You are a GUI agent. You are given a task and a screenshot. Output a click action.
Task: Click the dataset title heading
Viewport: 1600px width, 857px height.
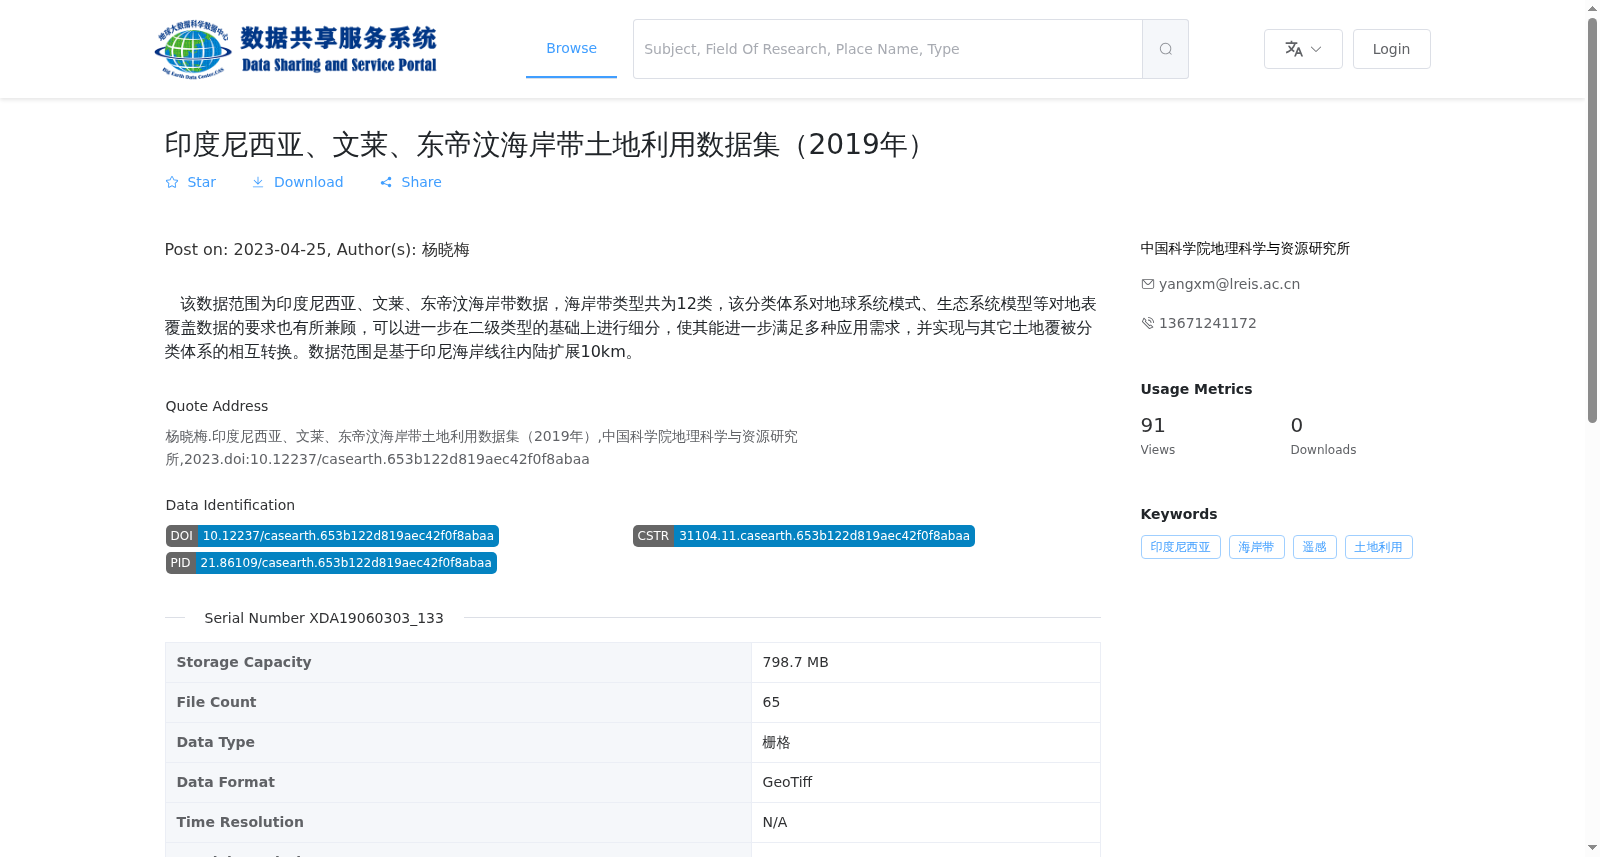click(x=548, y=145)
